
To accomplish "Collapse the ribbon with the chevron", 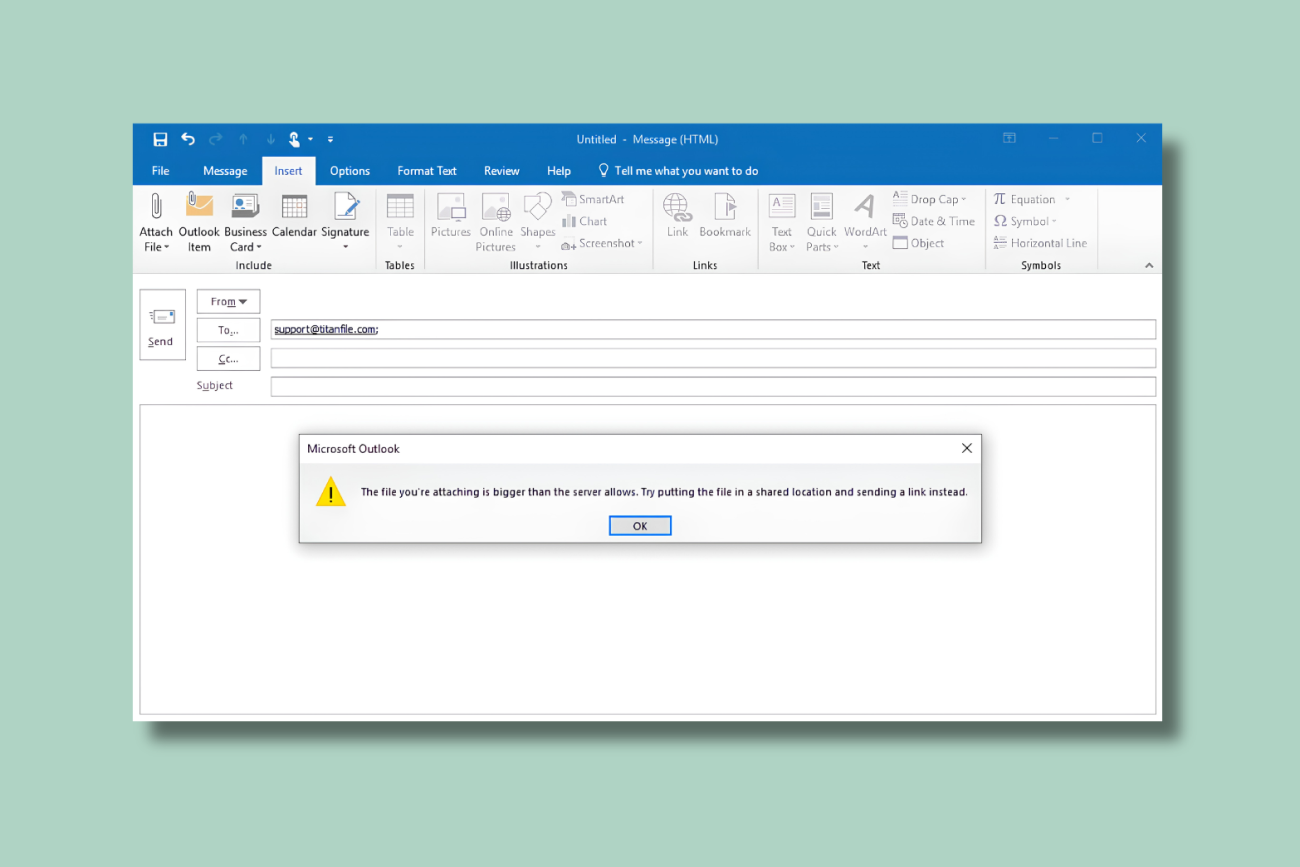I will coord(1149,266).
